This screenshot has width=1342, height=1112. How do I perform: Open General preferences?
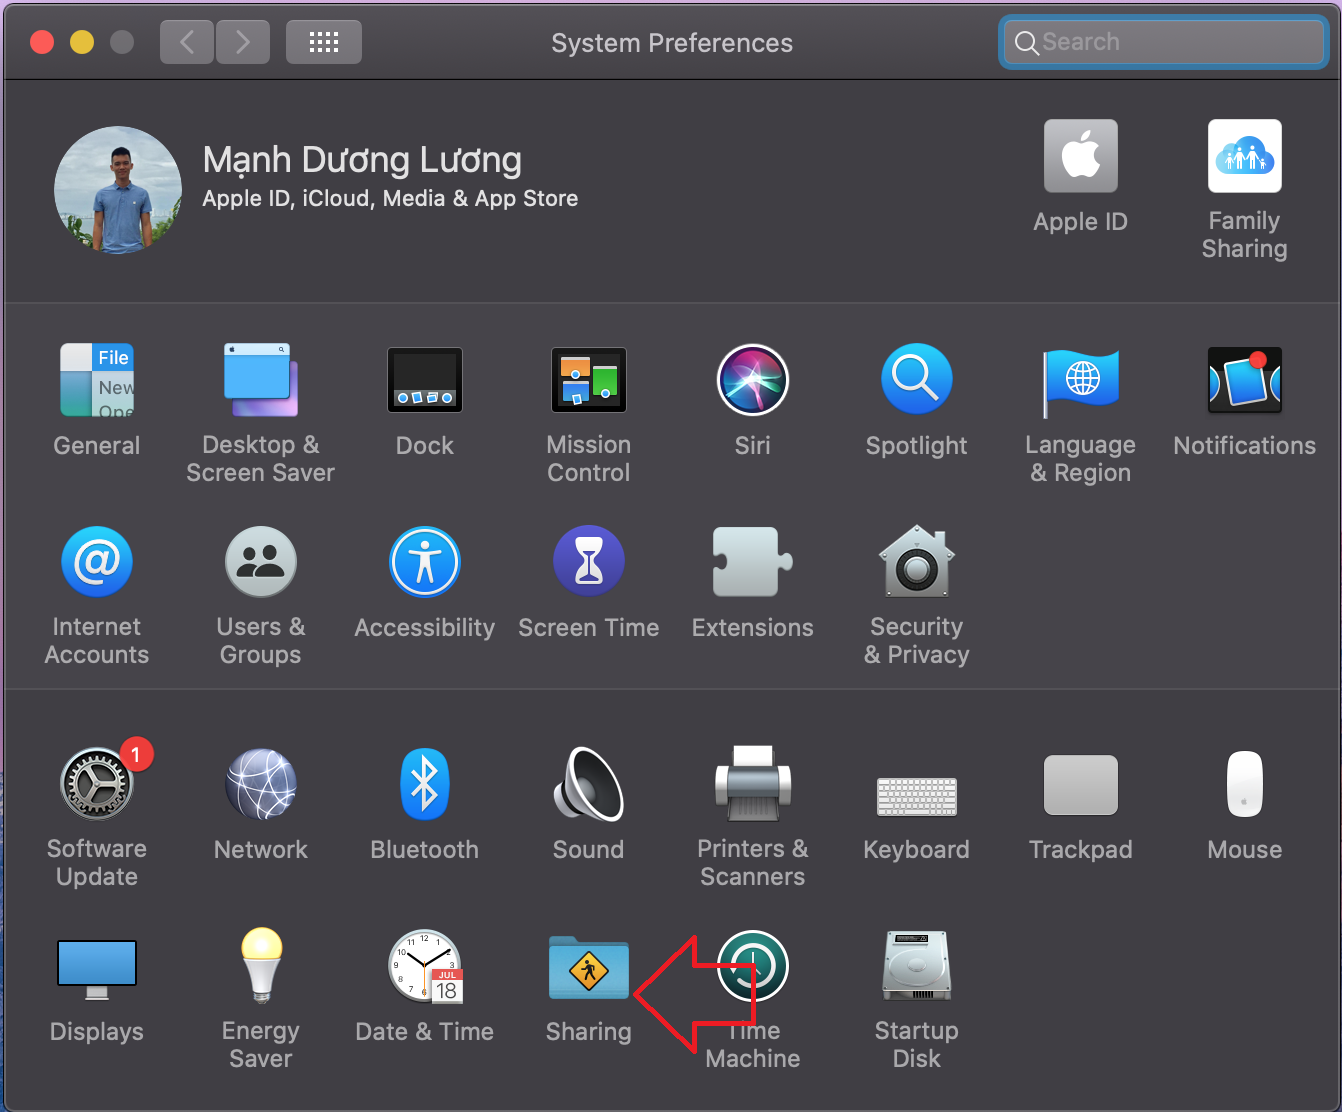(x=97, y=380)
